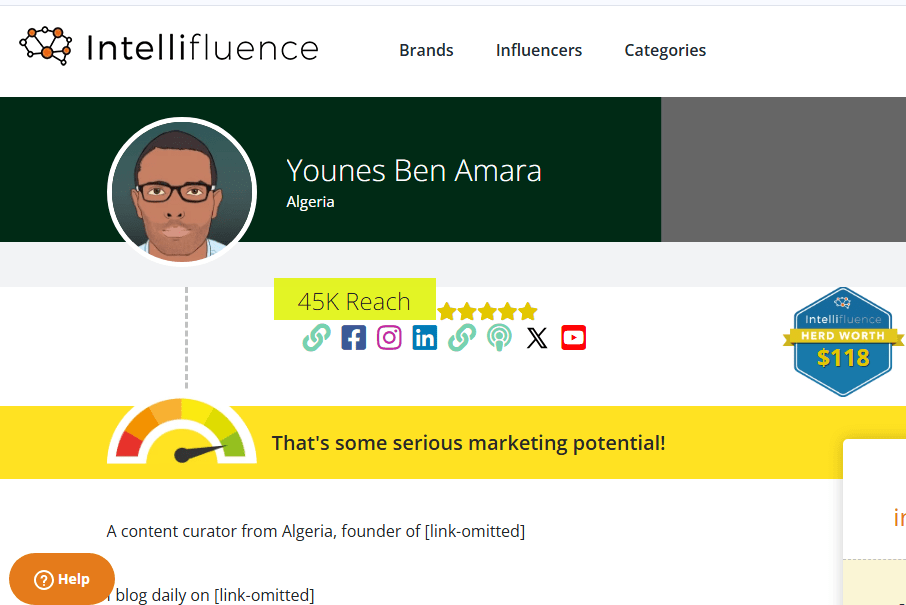Click the marketing potential gauge meter

click(x=182, y=435)
